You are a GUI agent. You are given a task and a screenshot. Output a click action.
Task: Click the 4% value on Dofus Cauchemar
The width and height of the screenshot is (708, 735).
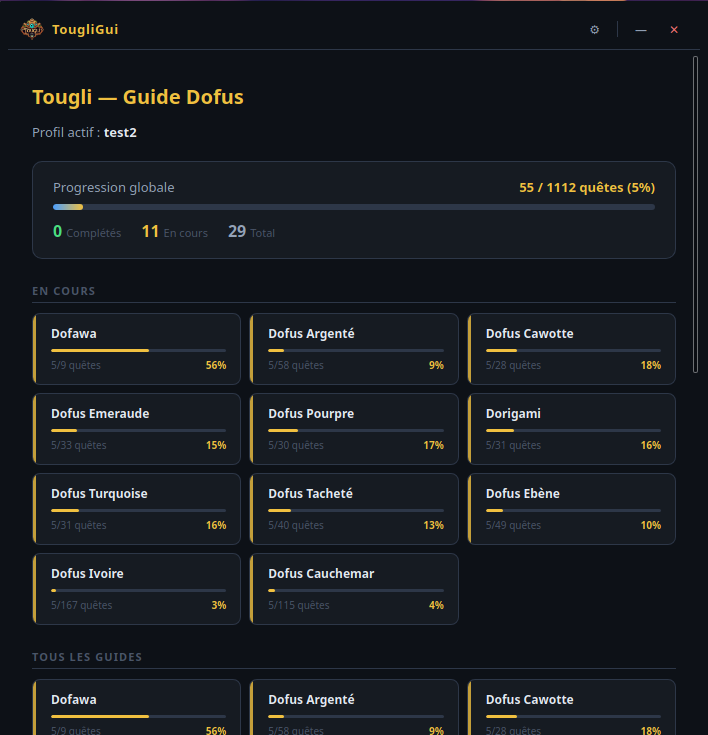(437, 605)
